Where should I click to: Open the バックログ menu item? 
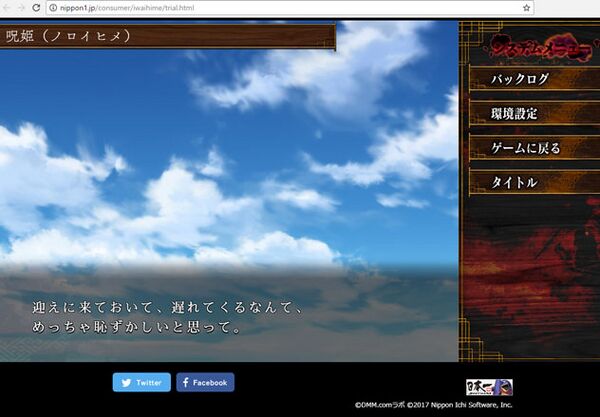[535, 79]
